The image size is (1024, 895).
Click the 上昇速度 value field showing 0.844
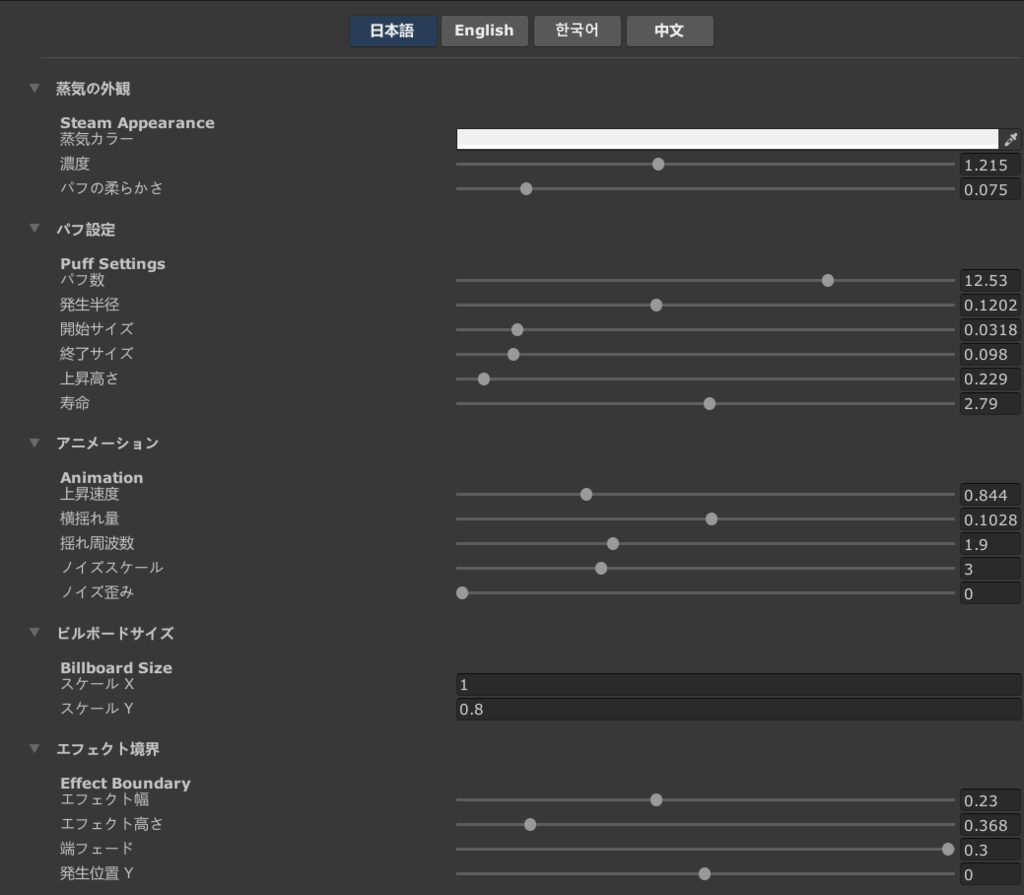click(990, 495)
